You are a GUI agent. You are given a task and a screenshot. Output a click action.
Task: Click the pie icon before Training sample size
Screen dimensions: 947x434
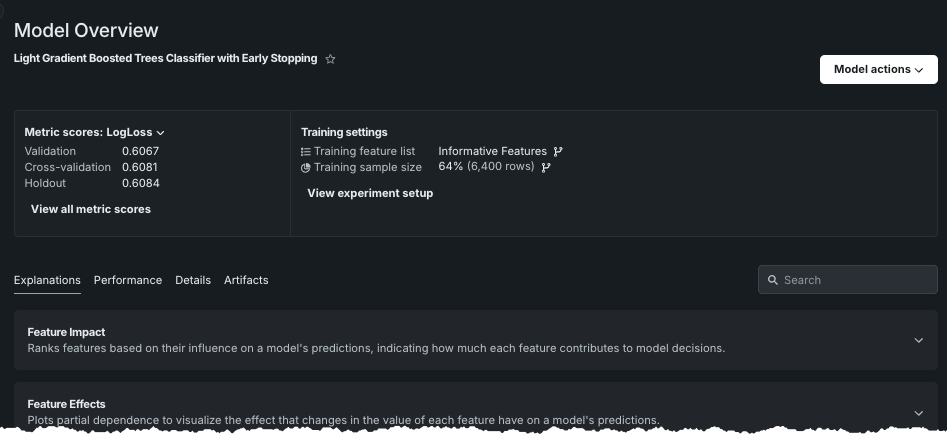[x=306, y=167]
